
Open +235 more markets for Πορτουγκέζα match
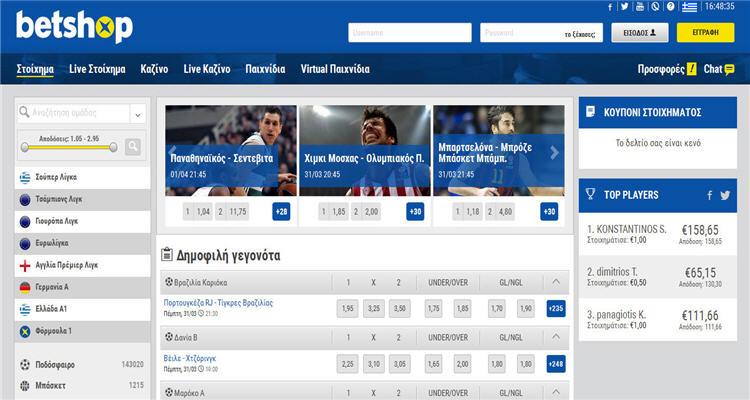[x=556, y=308]
